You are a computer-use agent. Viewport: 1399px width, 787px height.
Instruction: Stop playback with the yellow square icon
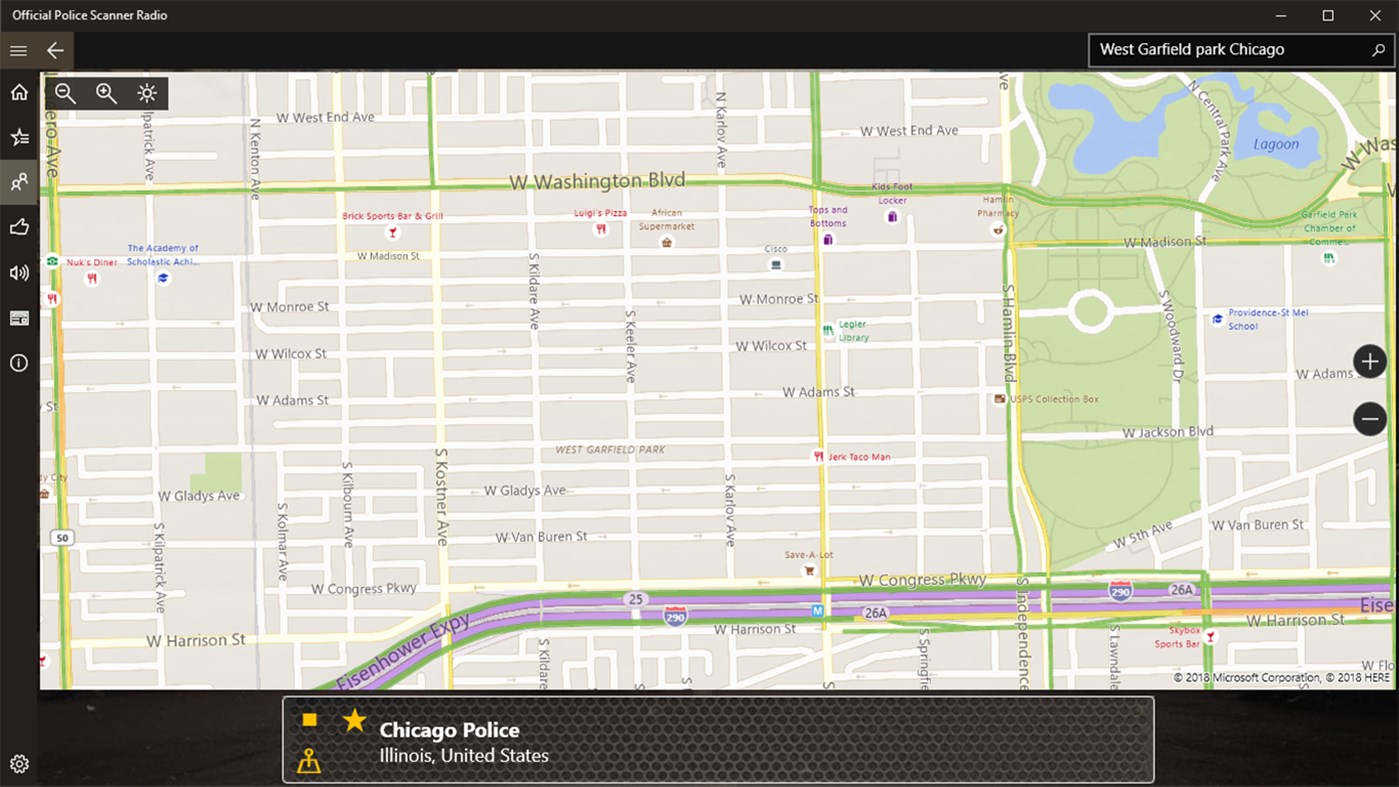[308, 719]
